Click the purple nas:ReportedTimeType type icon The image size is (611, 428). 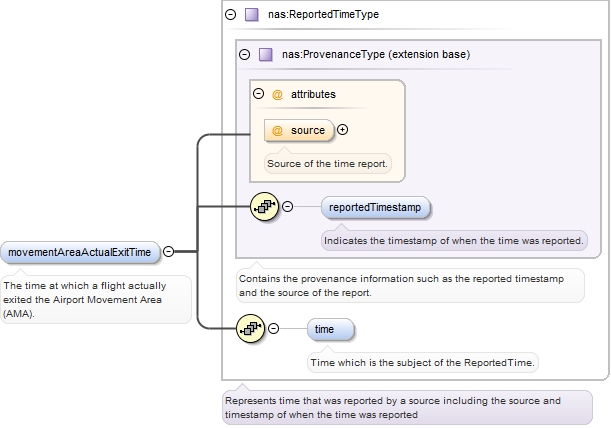[252, 15]
